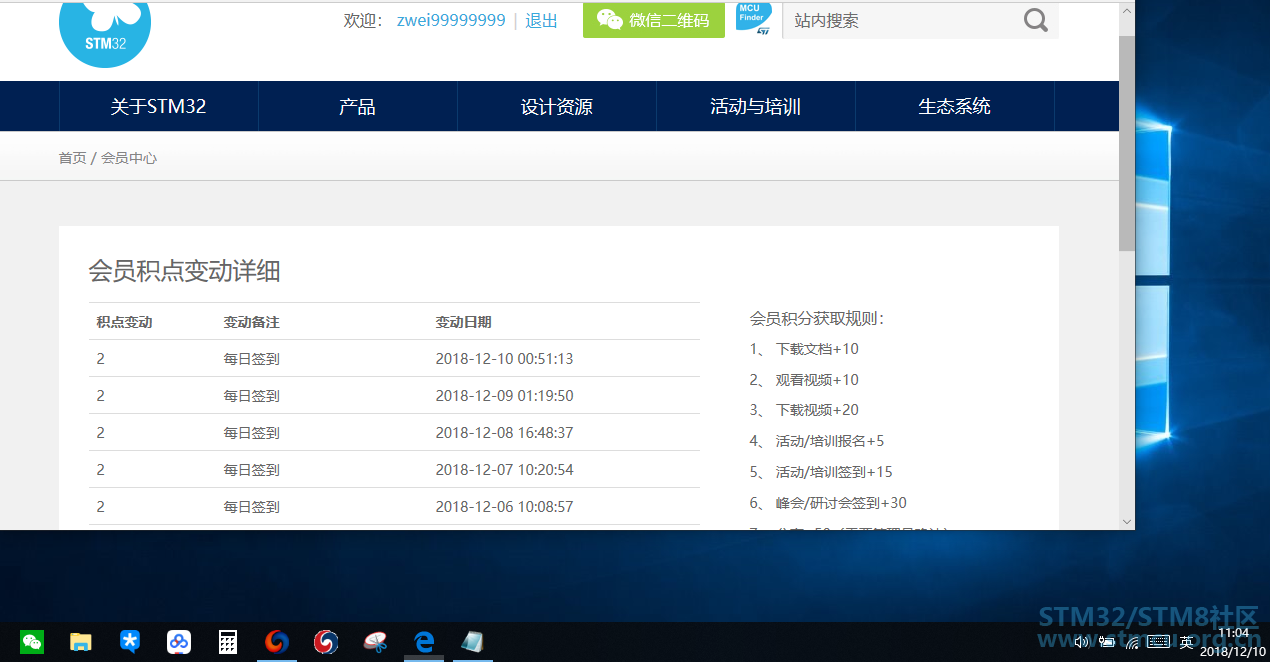The width and height of the screenshot is (1270, 662).
Task: Click rule text 下载文档+10
Action: pyautogui.click(x=817, y=349)
